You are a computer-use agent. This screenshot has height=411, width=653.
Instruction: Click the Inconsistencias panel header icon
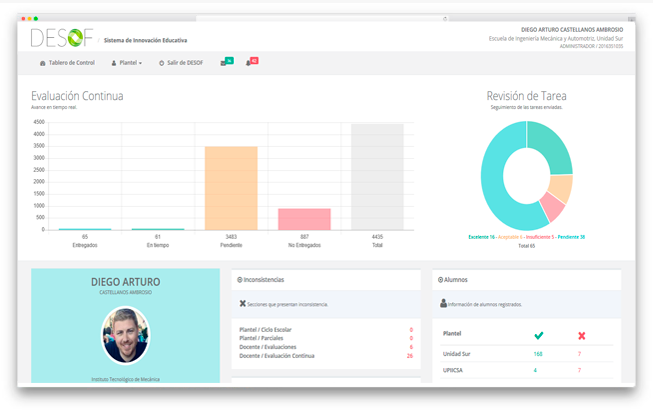click(x=240, y=280)
